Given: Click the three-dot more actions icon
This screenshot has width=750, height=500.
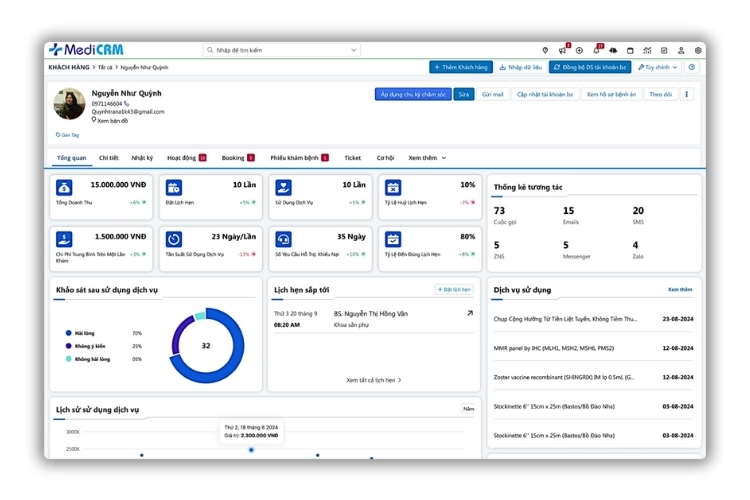Looking at the screenshot, I should click(686, 94).
